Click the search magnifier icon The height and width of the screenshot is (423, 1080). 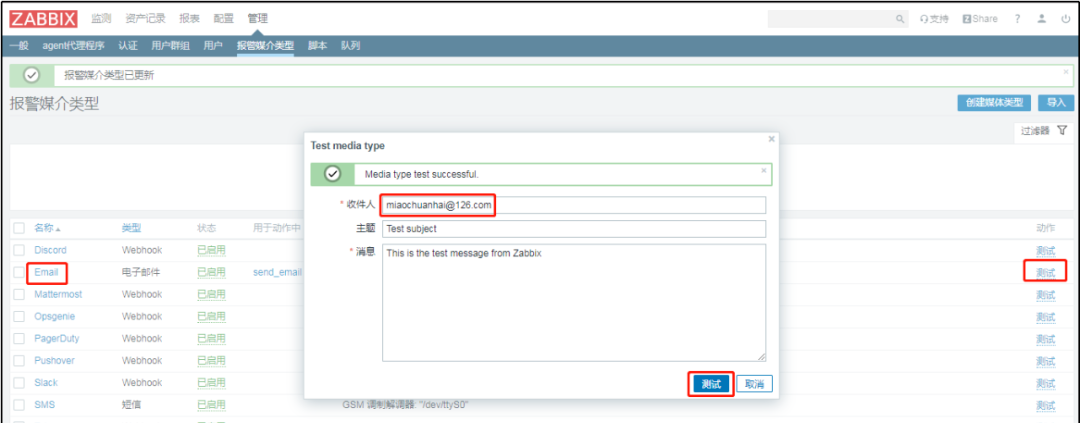click(x=900, y=19)
